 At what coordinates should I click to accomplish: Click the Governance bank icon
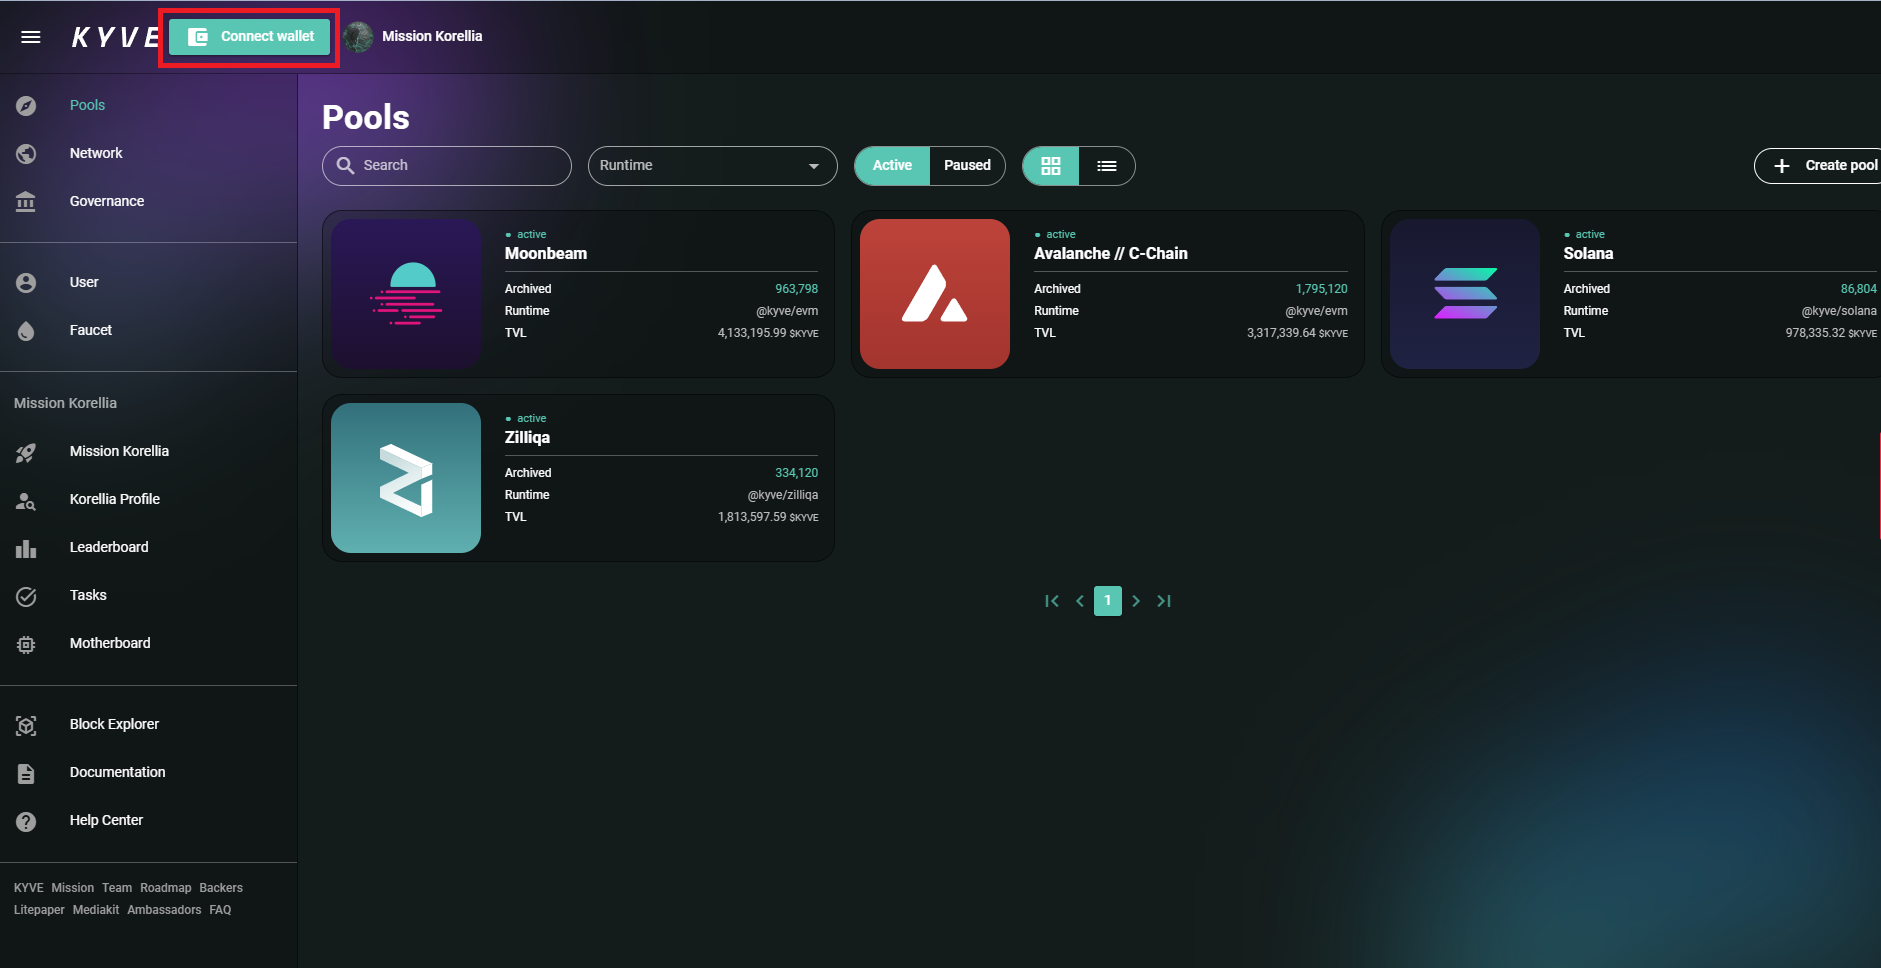click(x=26, y=202)
